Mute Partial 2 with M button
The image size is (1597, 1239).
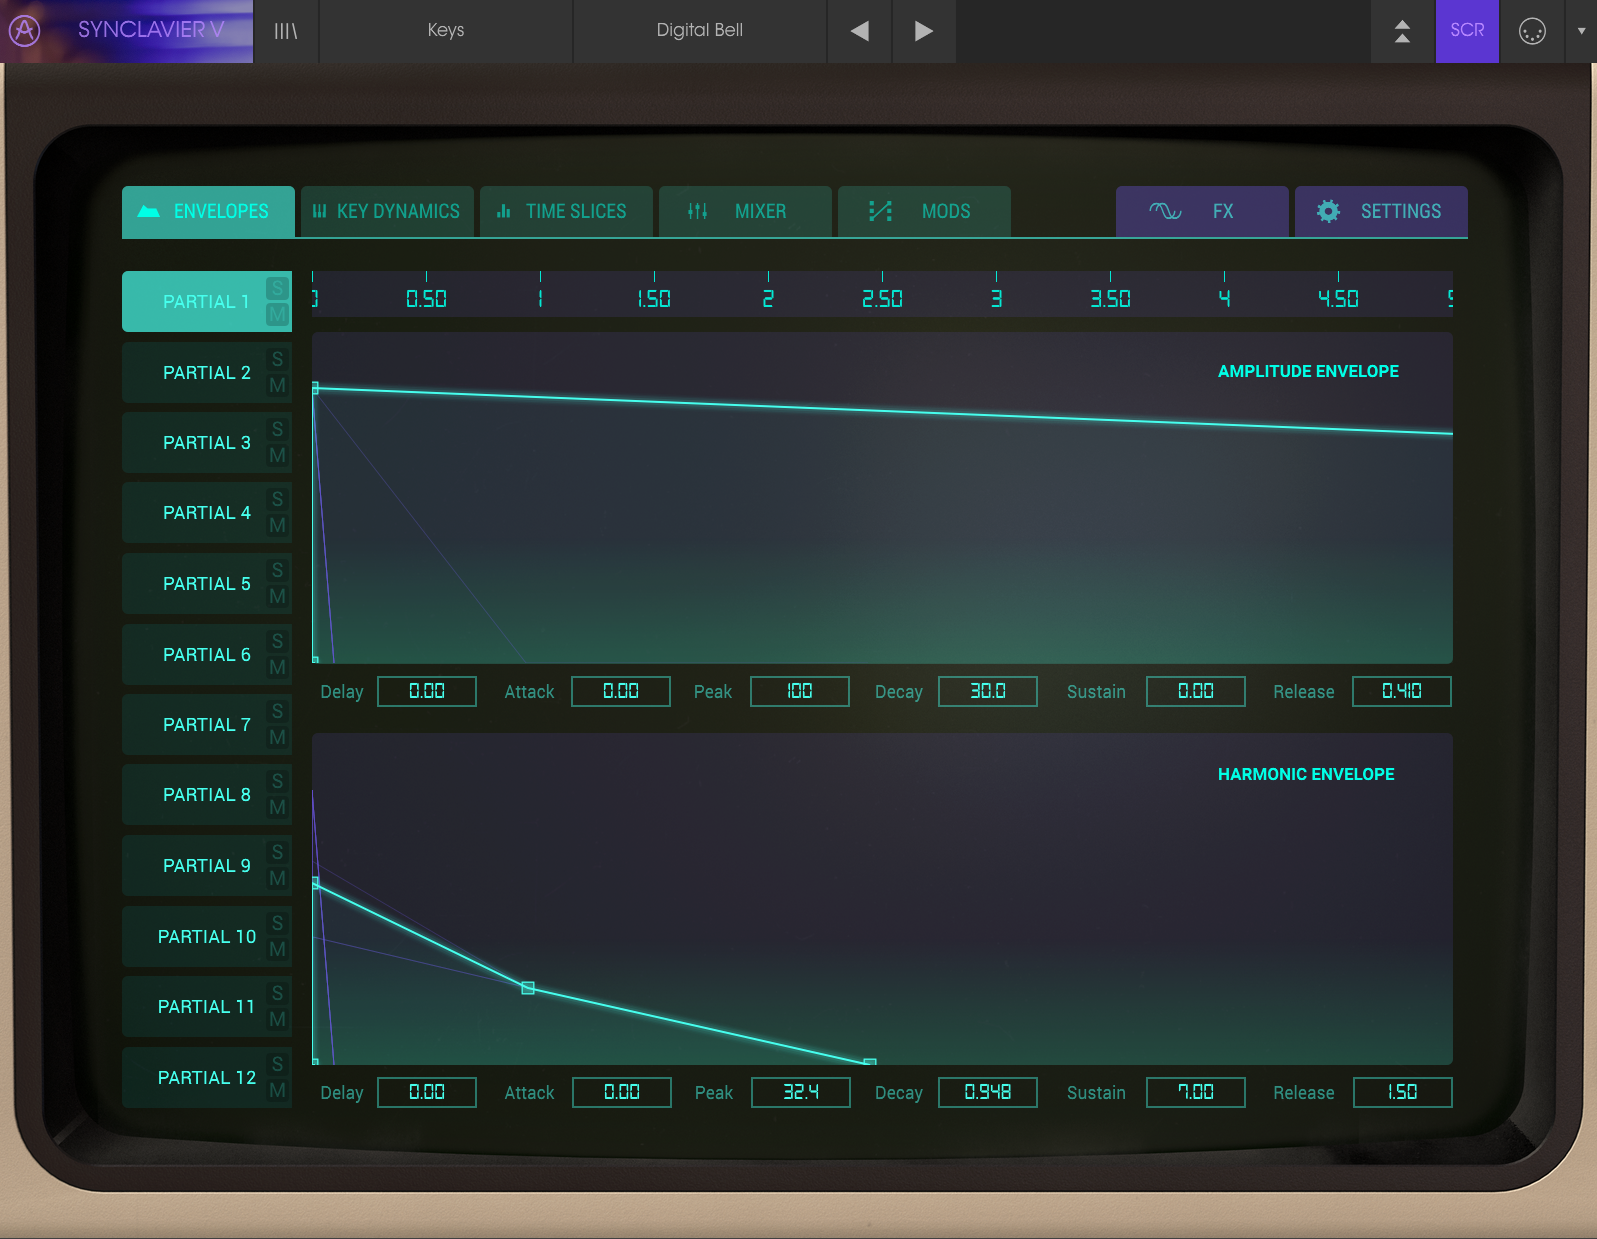point(278,385)
